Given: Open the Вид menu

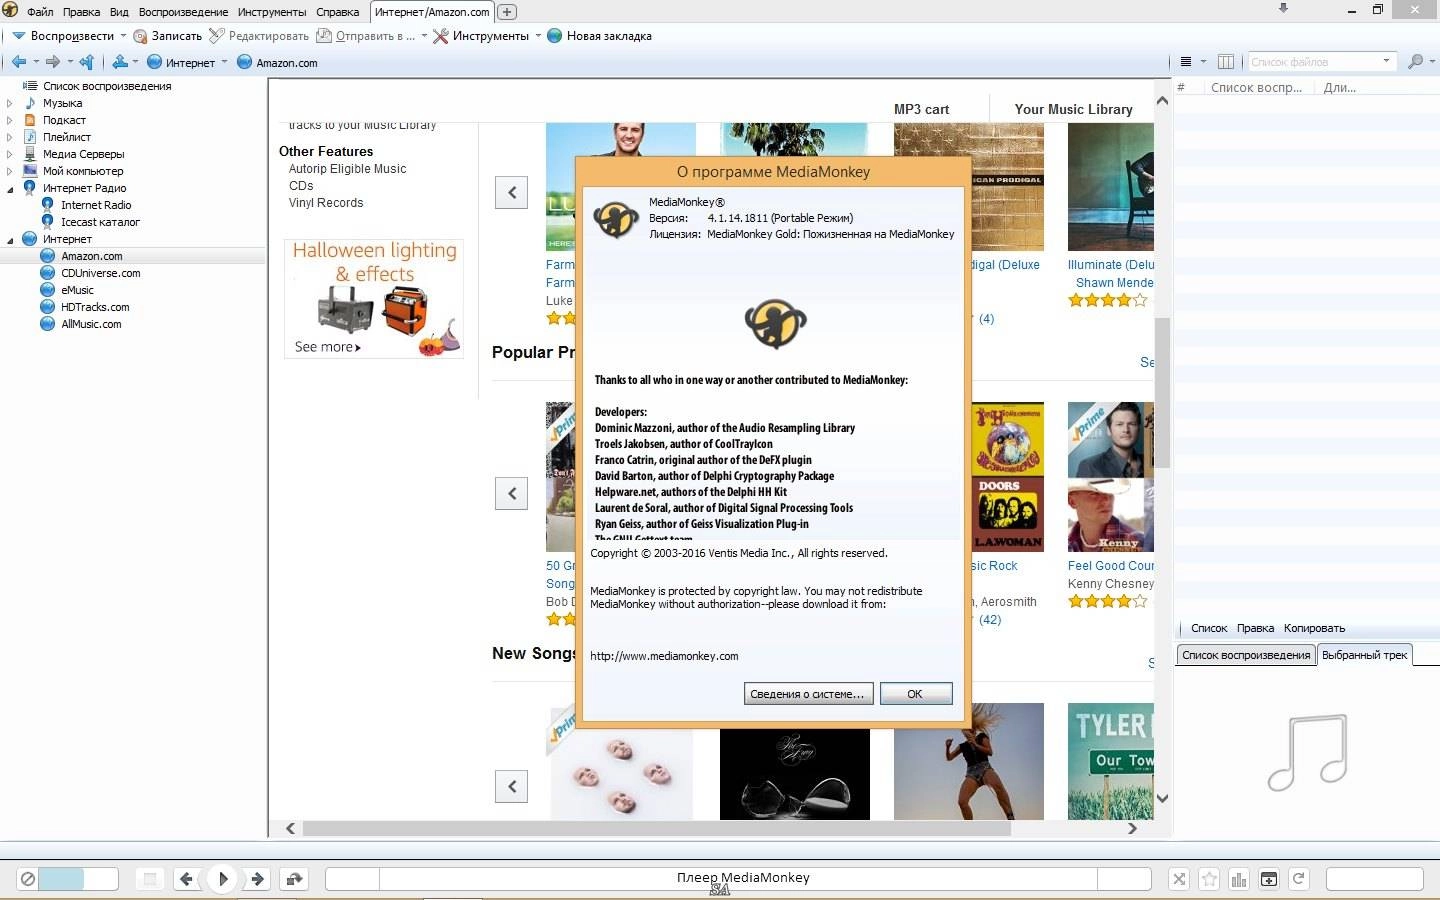Looking at the screenshot, I should click(x=119, y=12).
